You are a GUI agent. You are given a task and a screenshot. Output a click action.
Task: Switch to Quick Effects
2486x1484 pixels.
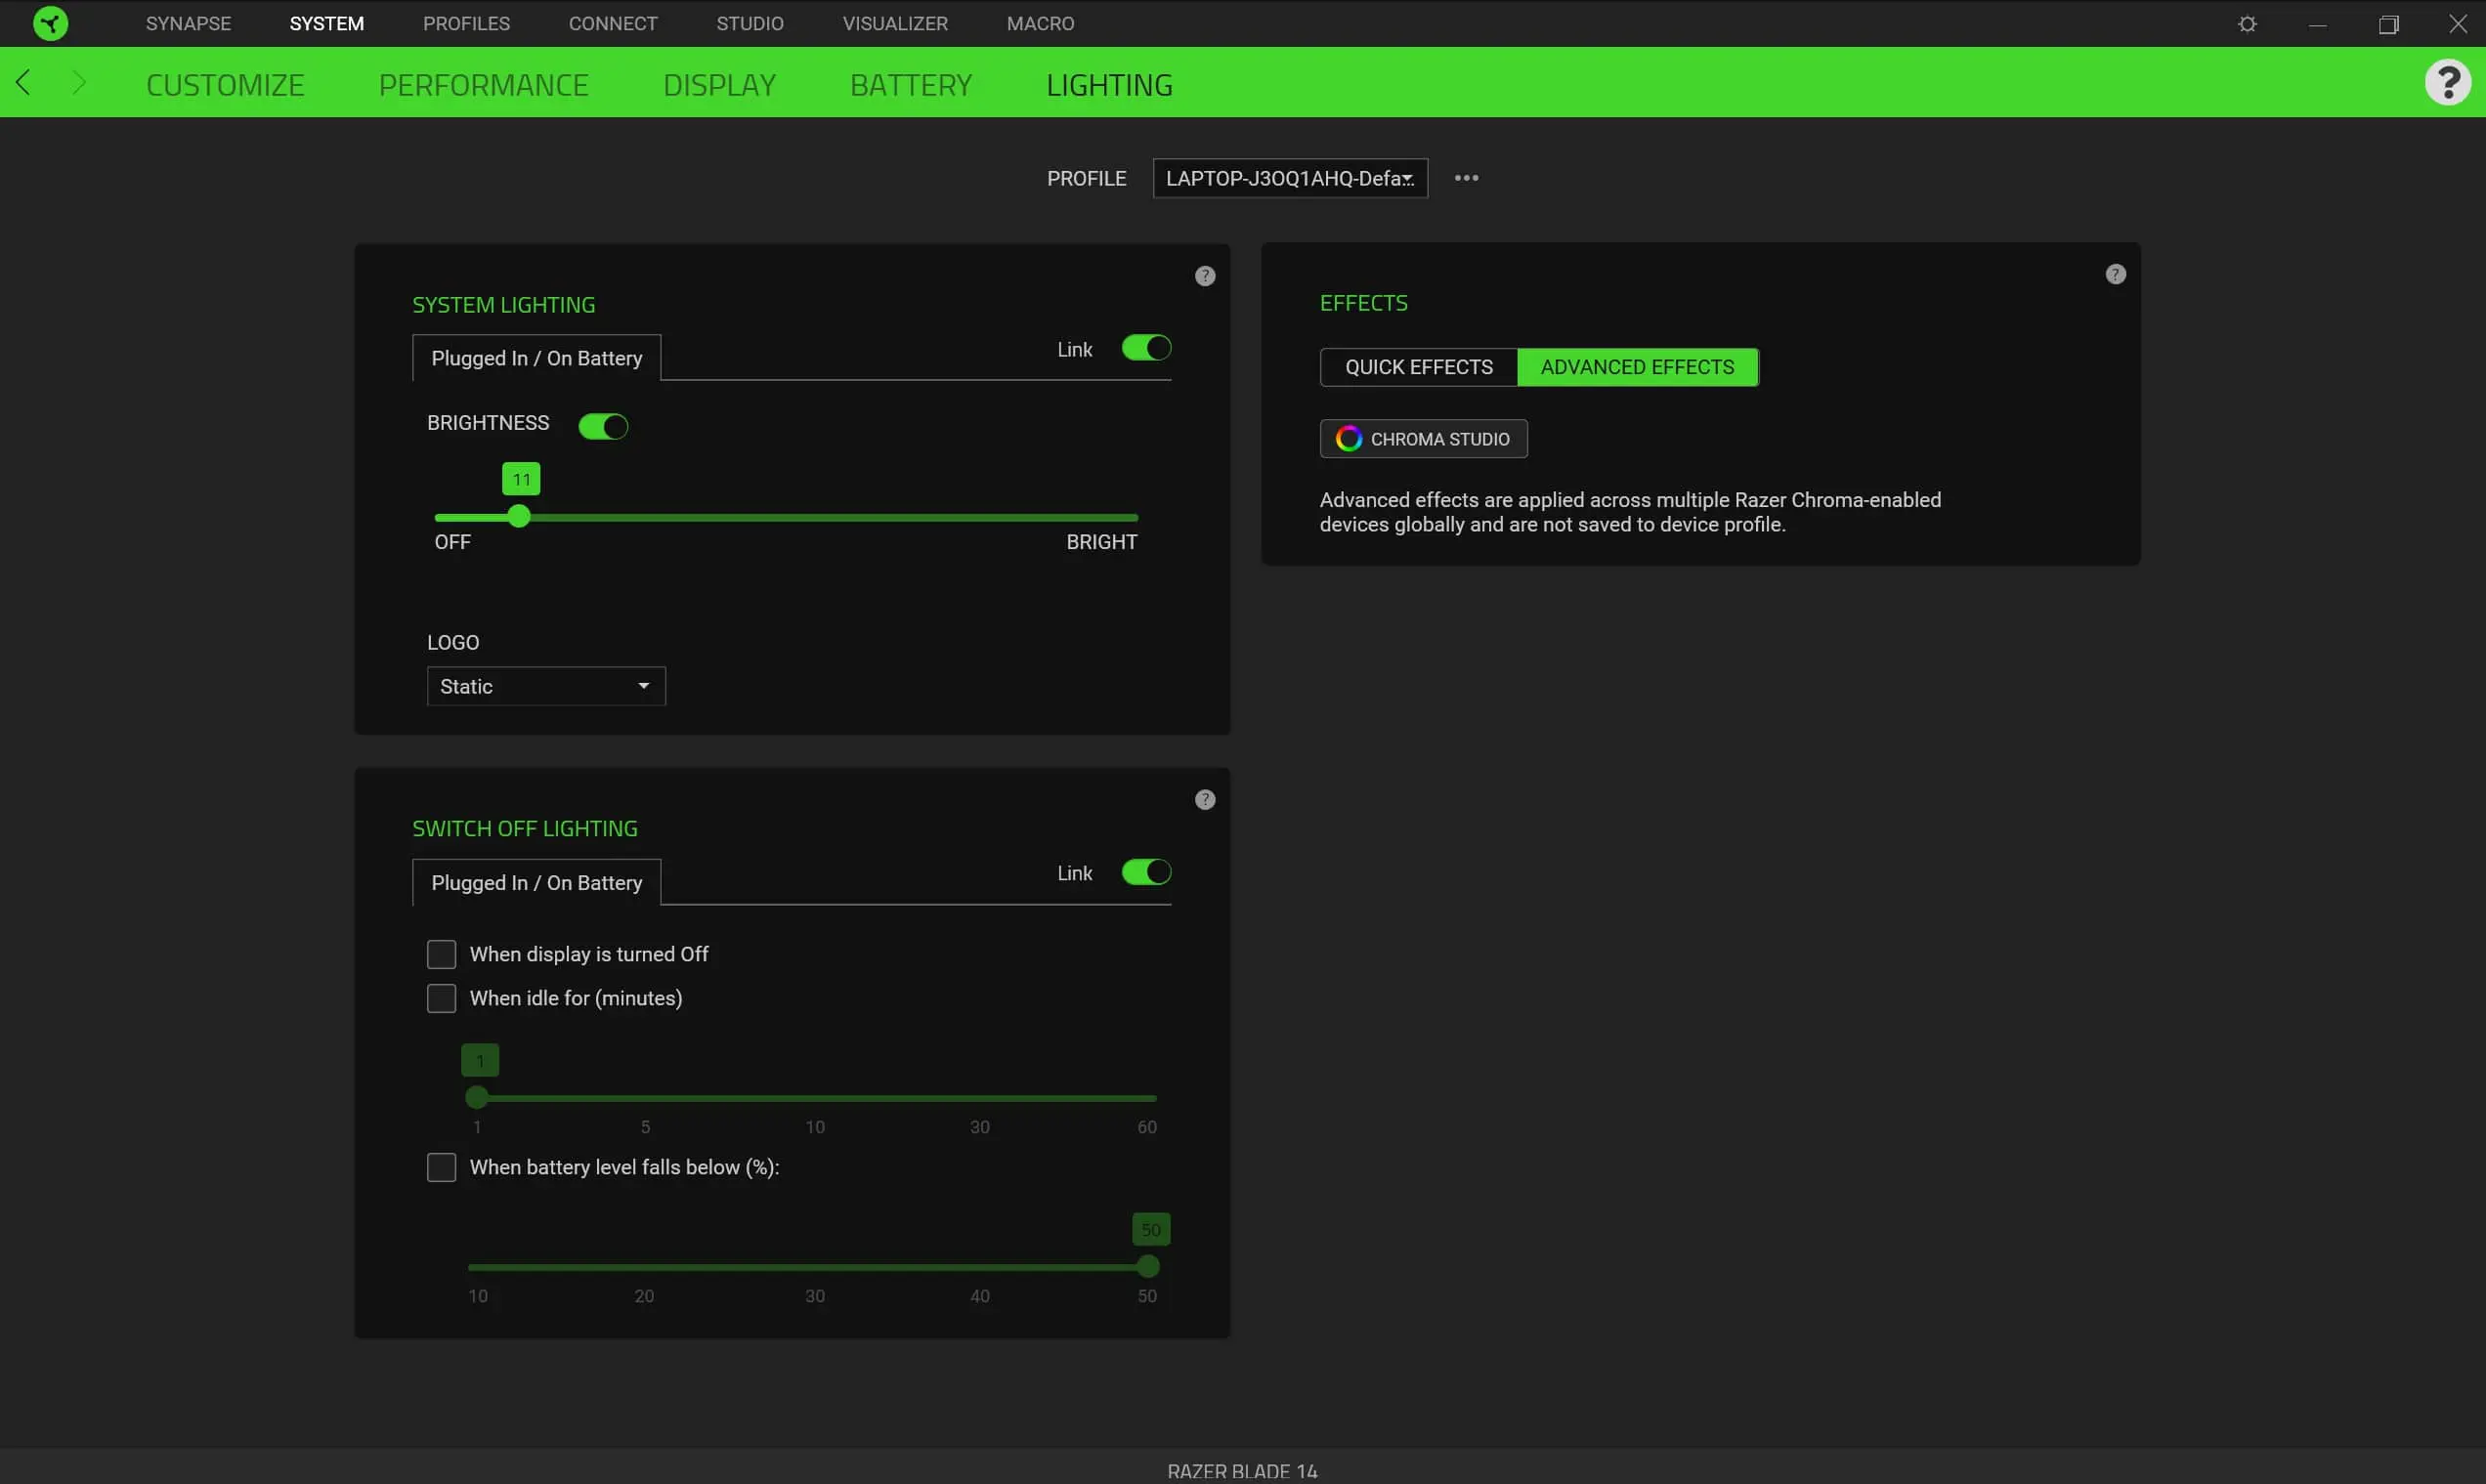(1418, 367)
